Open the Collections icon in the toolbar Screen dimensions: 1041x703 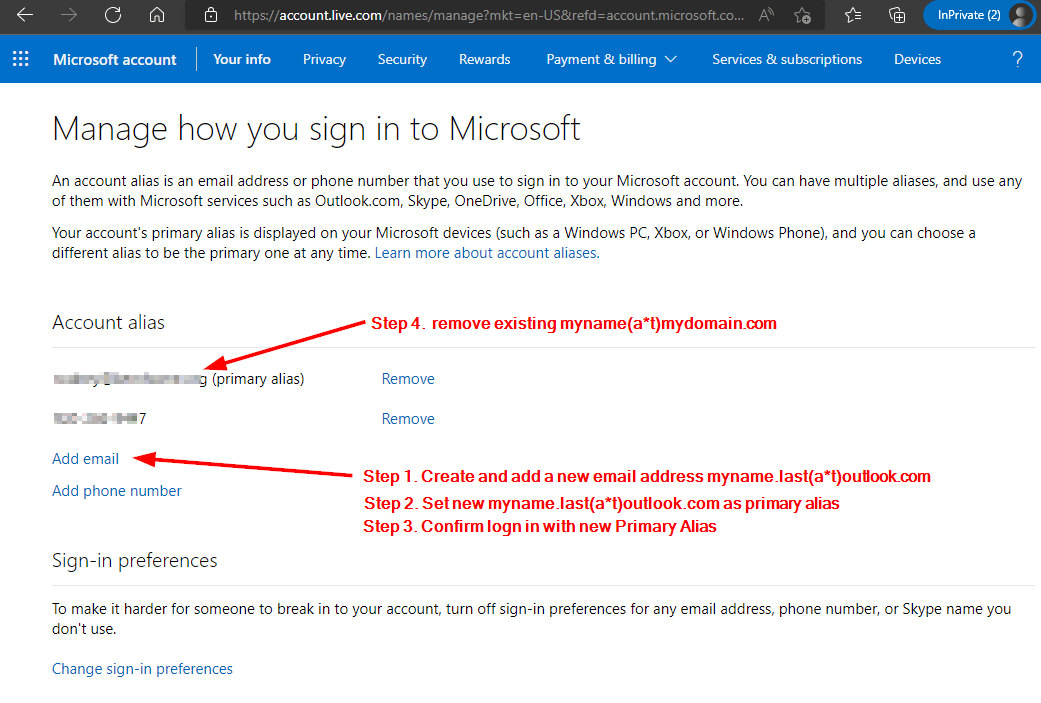896,16
